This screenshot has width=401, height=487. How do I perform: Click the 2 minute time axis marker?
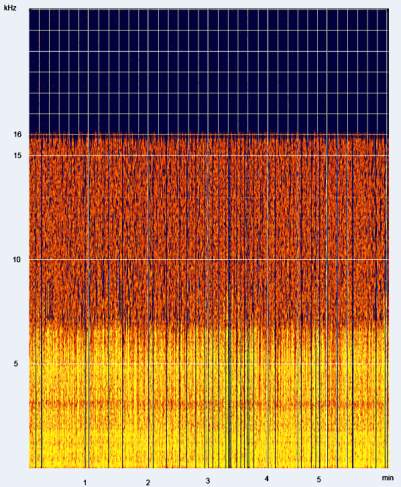[148, 482]
